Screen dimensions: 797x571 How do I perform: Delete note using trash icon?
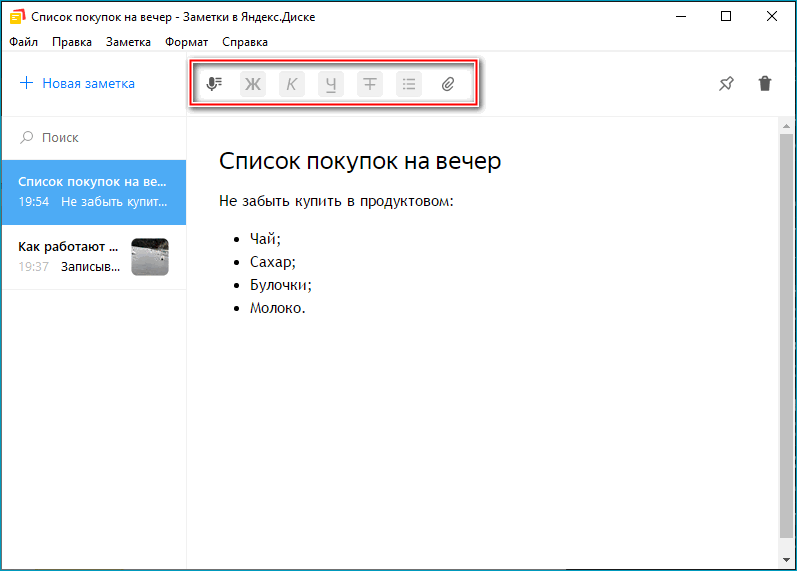pyautogui.click(x=765, y=83)
